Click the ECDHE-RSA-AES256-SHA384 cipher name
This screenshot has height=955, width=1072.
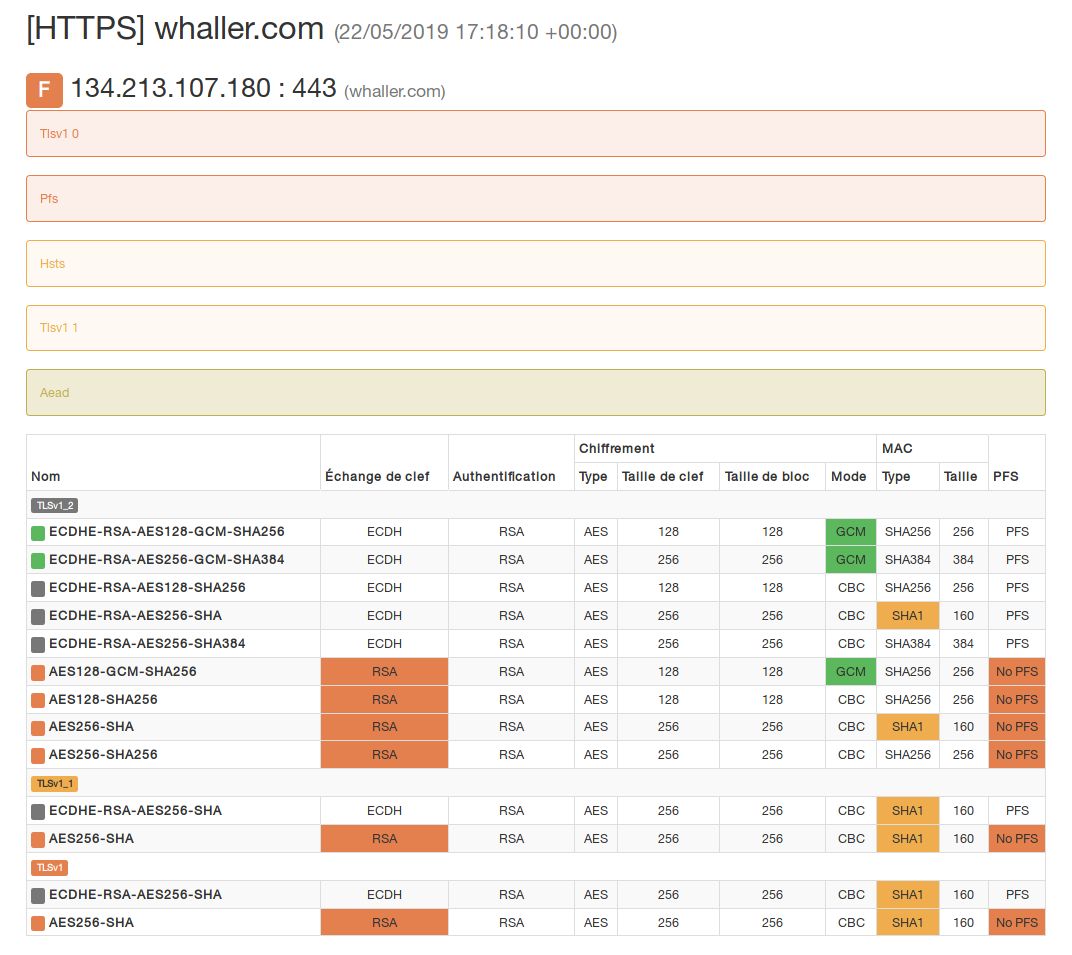coord(147,644)
